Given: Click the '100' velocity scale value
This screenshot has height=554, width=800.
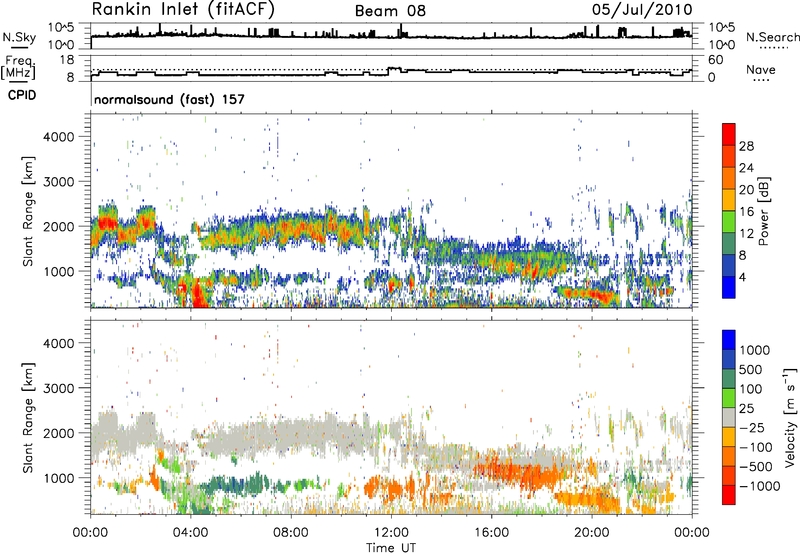Looking at the screenshot, I should [x=750, y=389].
